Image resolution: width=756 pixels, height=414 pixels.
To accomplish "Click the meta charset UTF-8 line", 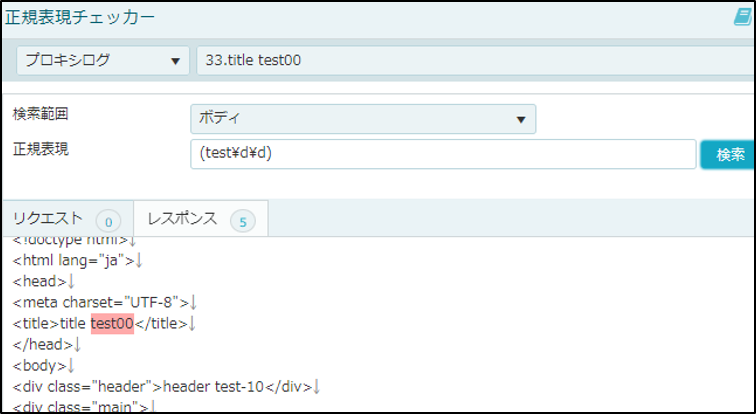I will coord(105,303).
